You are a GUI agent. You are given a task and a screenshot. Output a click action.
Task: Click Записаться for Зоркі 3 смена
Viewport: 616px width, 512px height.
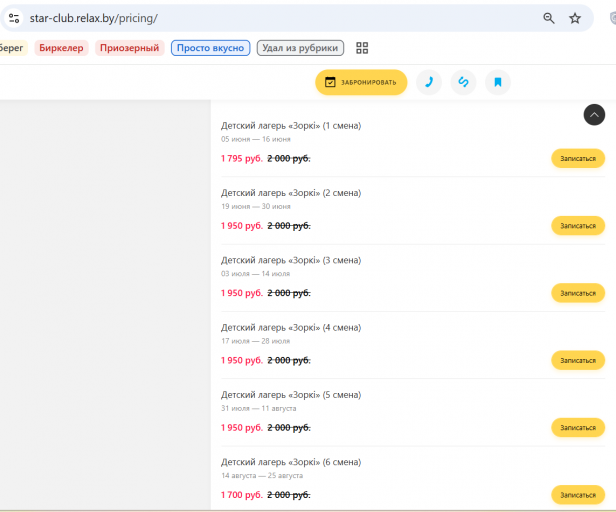coord(578,293)
